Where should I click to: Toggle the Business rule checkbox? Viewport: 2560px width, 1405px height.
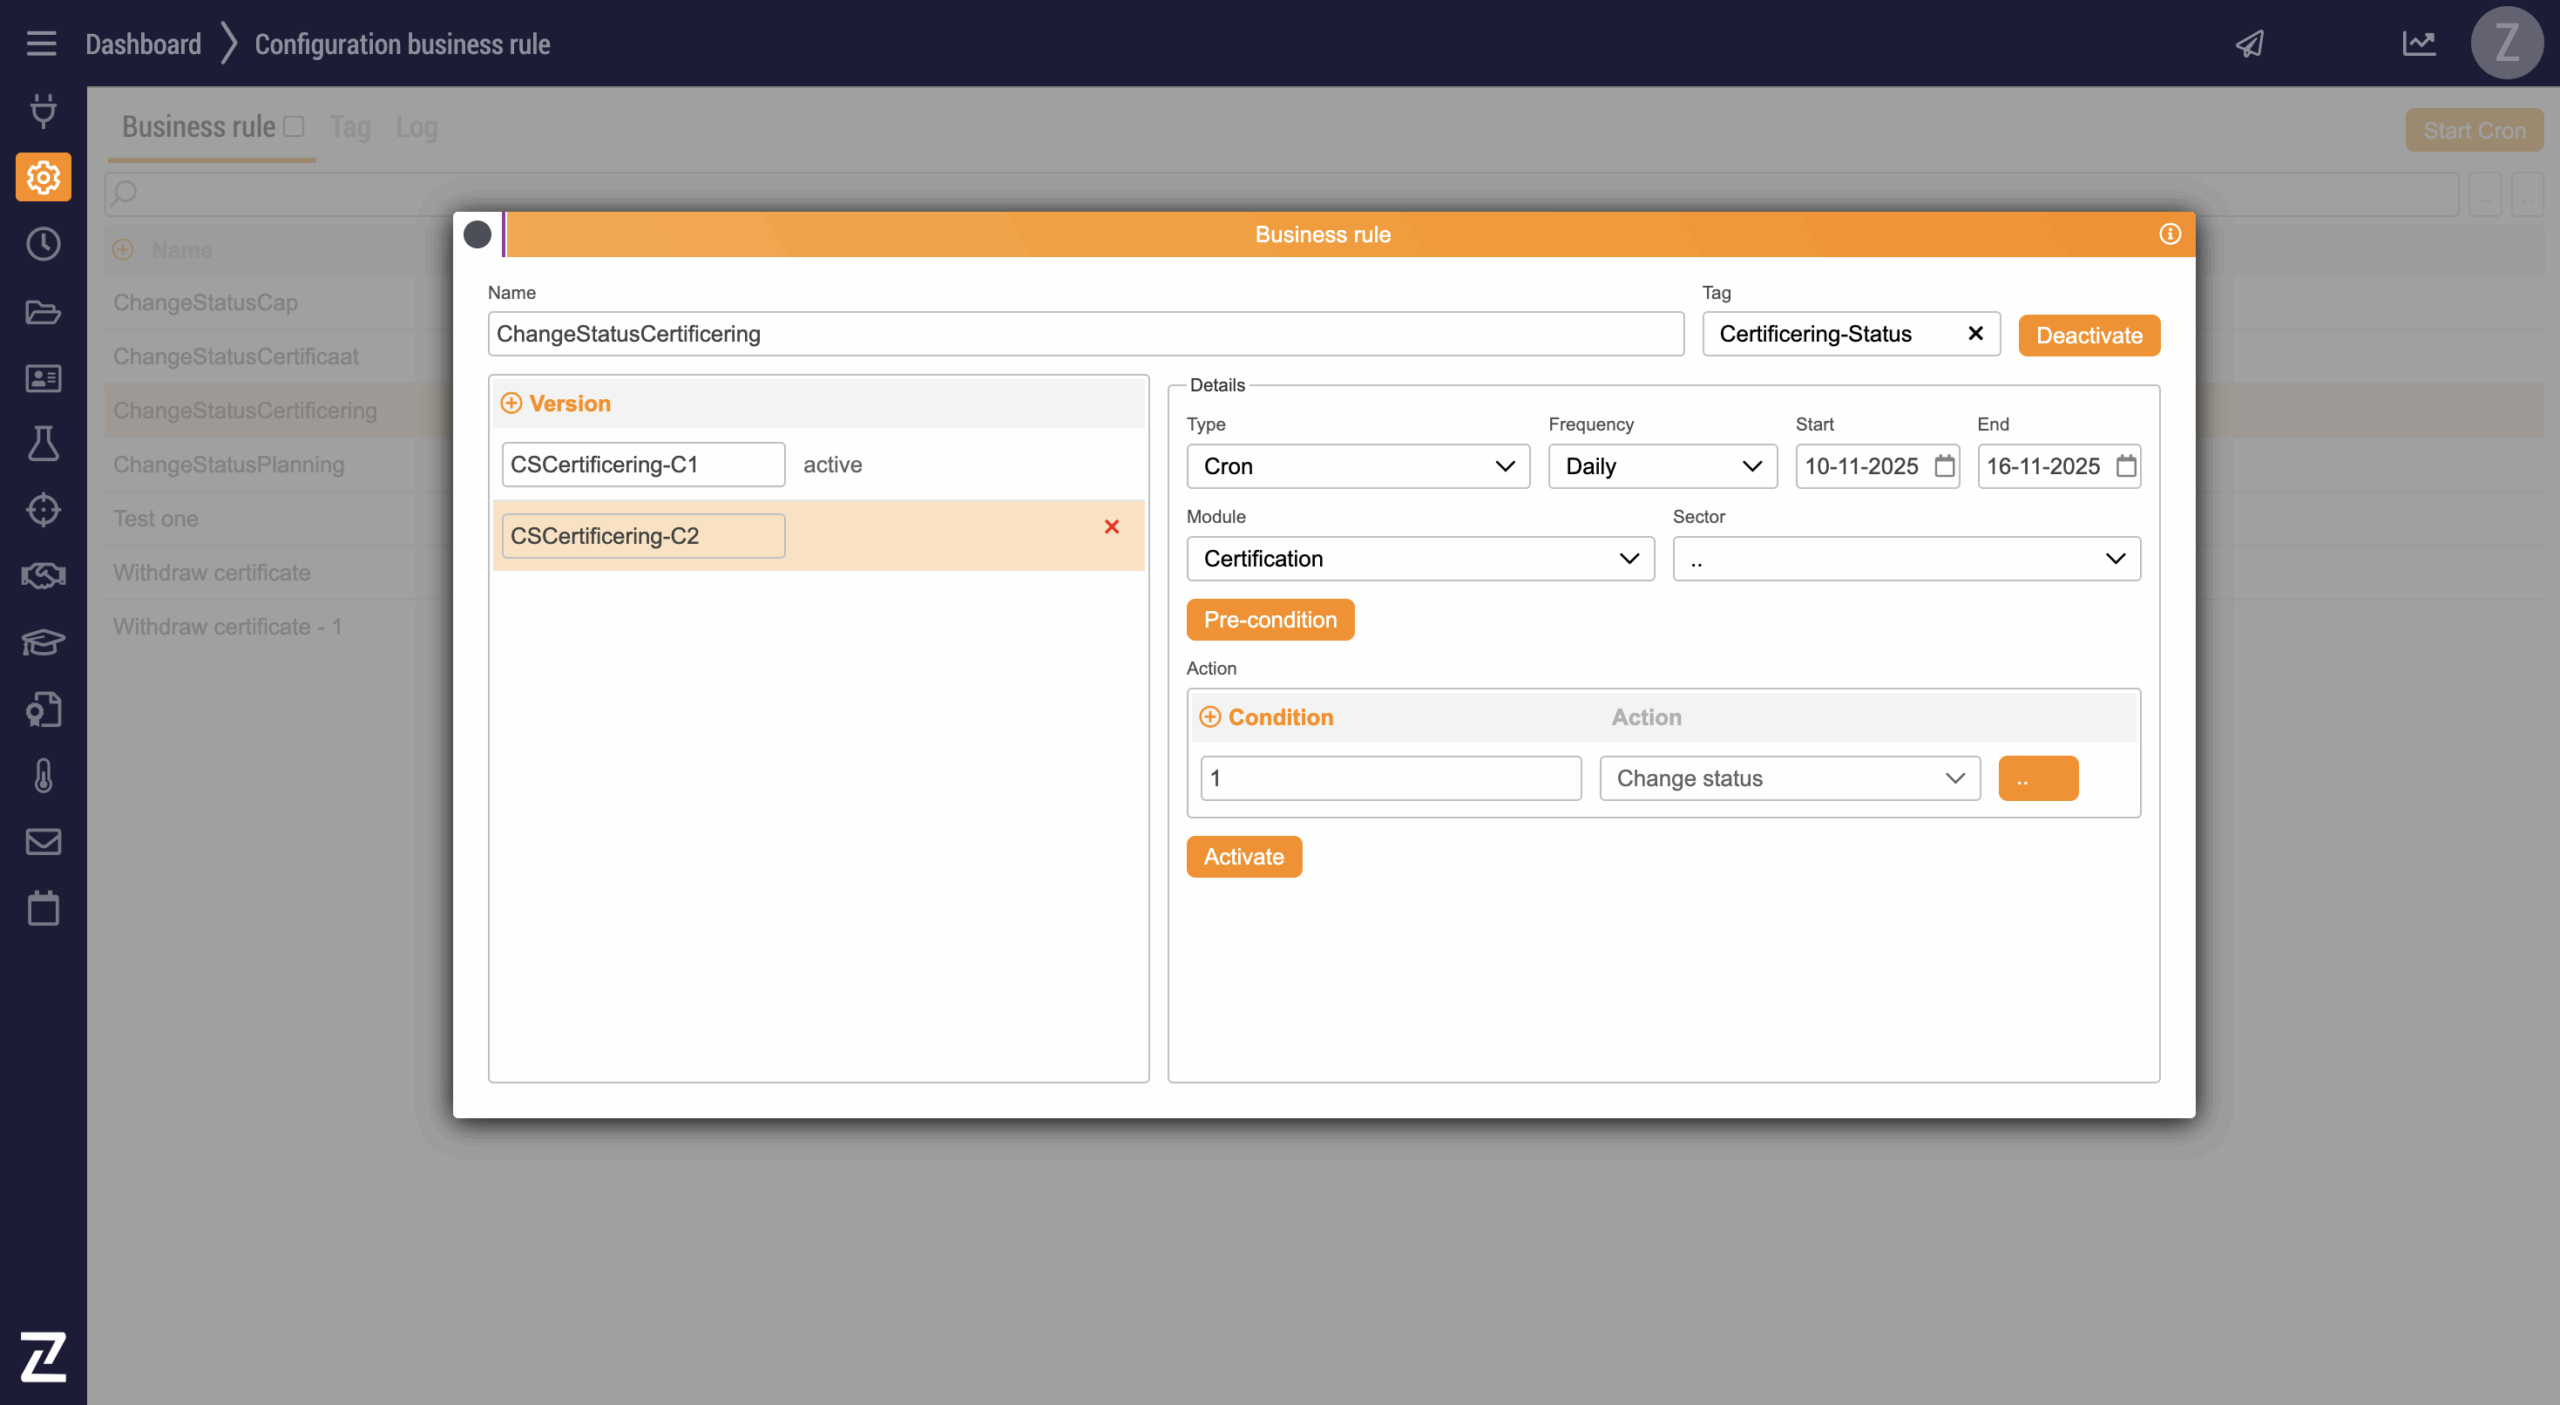click(x=294, y=126)
